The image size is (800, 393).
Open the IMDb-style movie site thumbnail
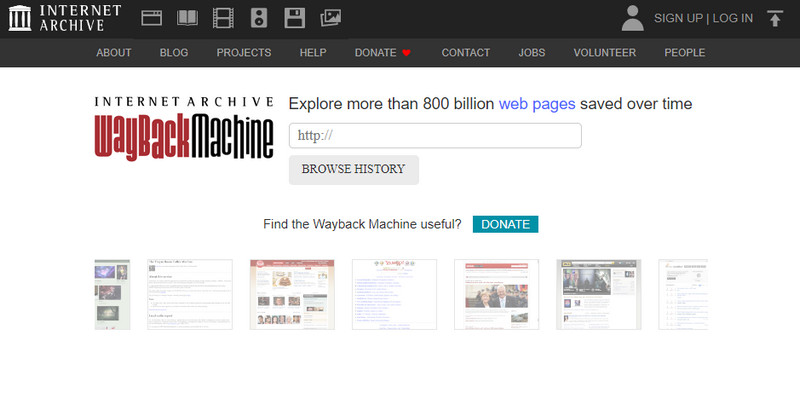(599, 294)
